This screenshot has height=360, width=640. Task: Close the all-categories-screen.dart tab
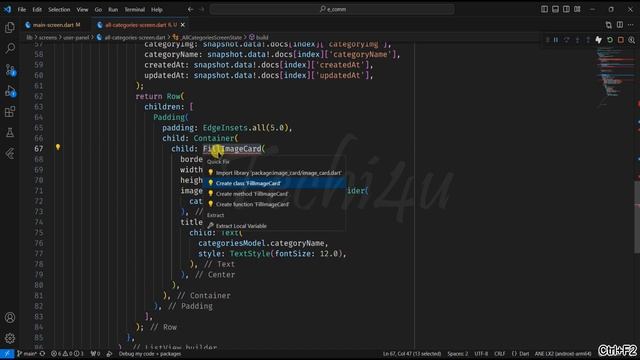[183, 25]
